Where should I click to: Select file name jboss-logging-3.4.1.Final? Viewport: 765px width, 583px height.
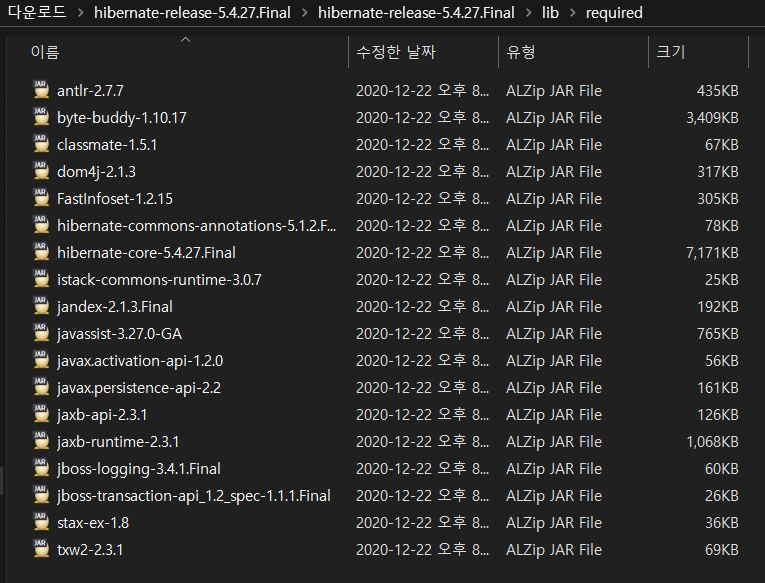pos(139,469)
